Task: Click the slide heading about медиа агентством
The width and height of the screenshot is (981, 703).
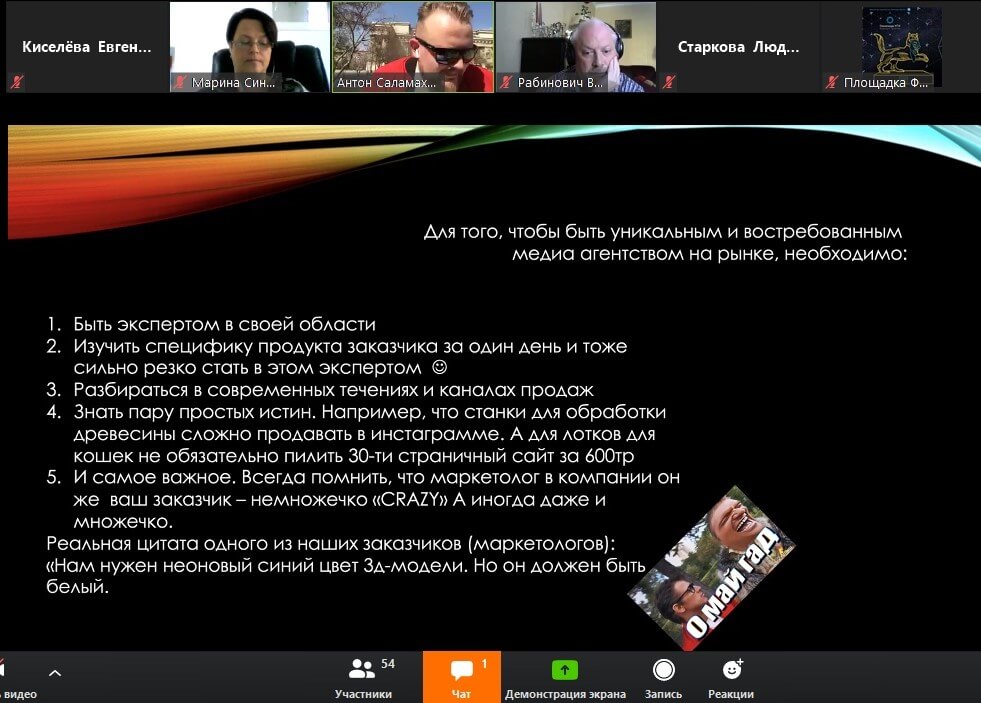Action: (665, 243)
